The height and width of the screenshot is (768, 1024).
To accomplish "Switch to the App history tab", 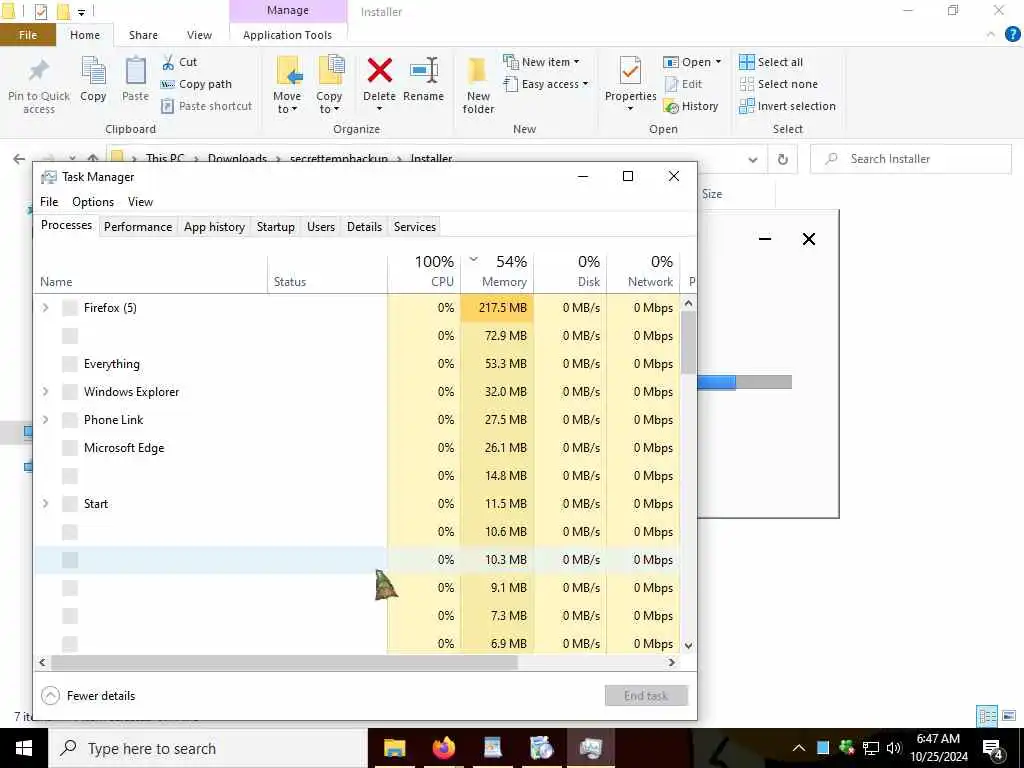I will [x=214, y=227].
